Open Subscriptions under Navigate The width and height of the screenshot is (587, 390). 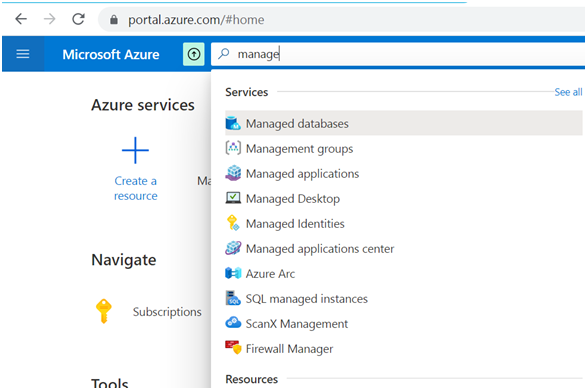[167, 311]
